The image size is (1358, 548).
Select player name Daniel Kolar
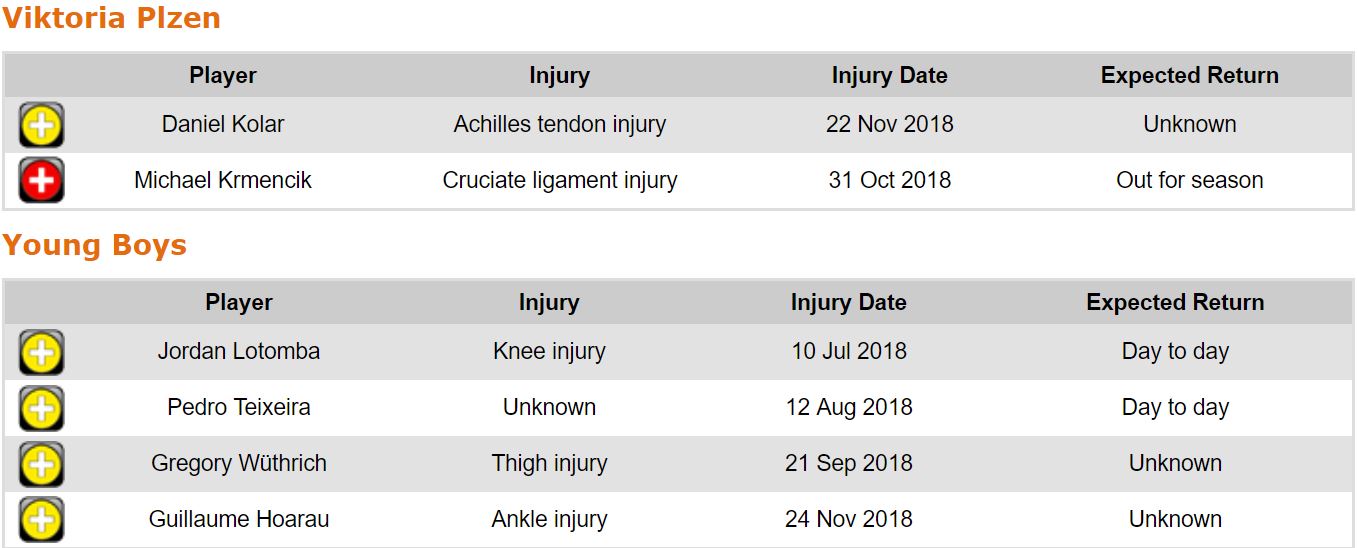(223, 125)
